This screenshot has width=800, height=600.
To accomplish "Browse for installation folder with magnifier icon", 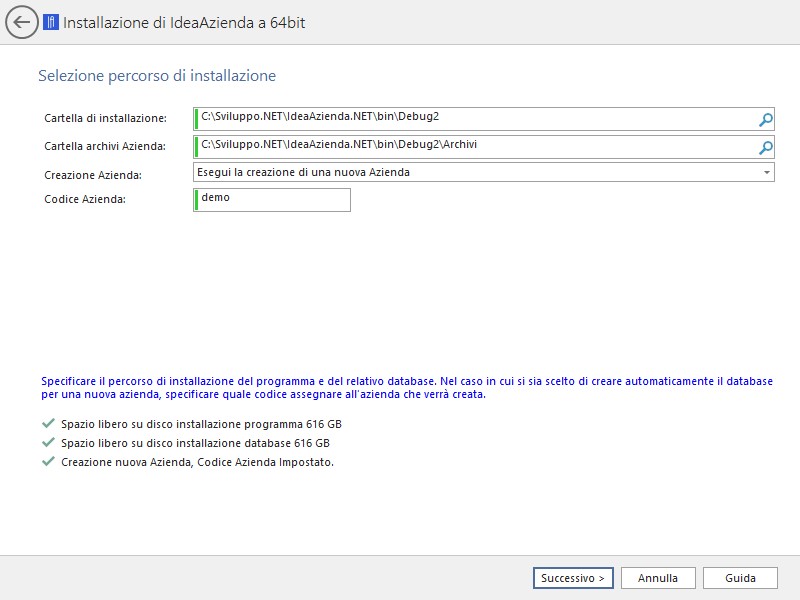I will tap(765, 119).
